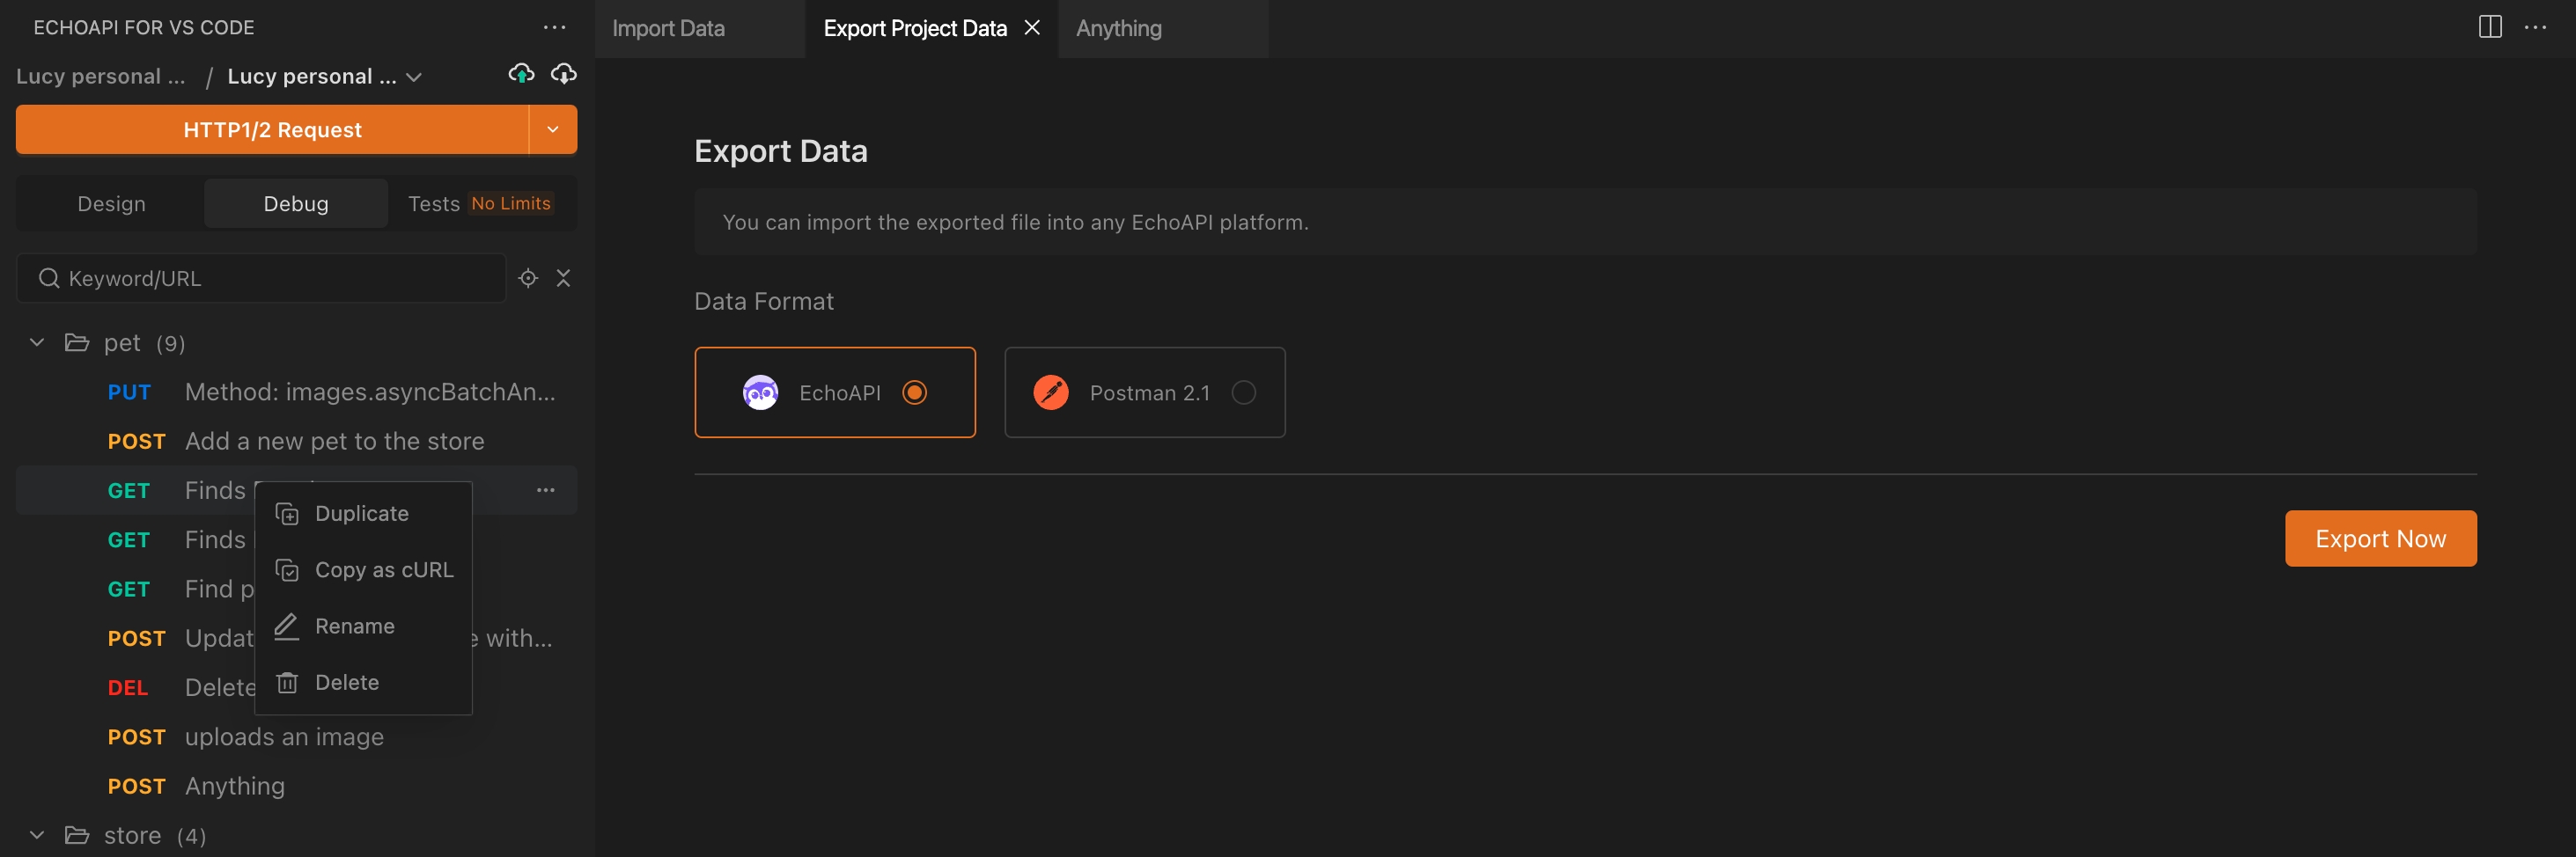
Task: Select the EchoAPI data format card
Action: tap(835, 393)
